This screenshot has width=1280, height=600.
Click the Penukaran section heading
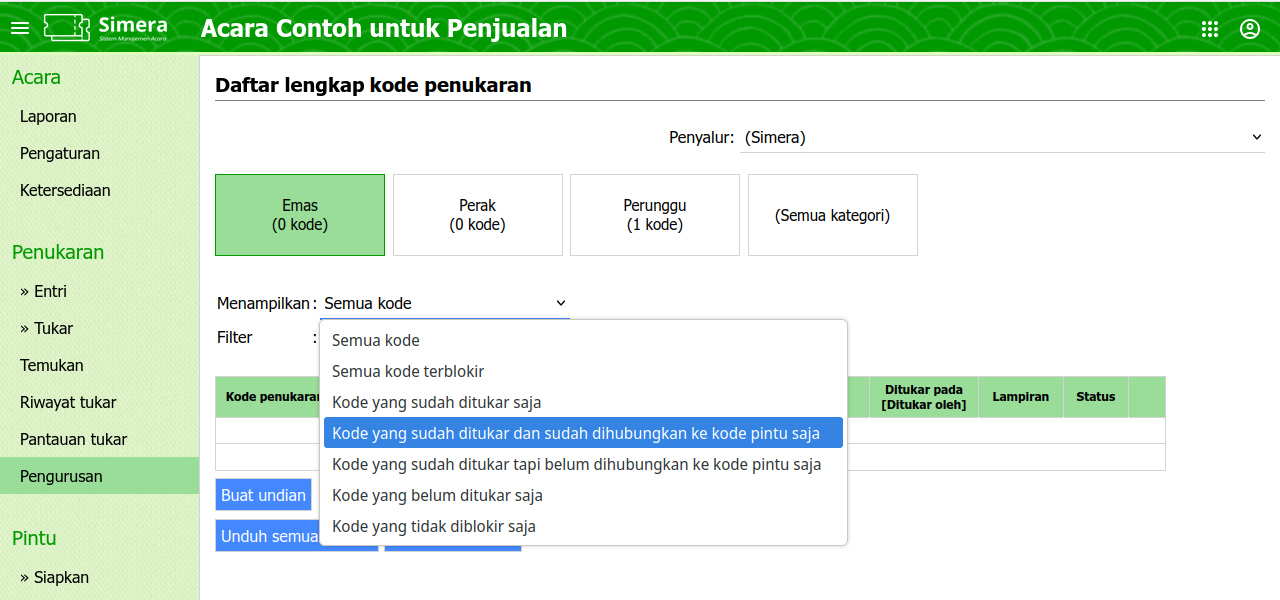pos(58,252)
